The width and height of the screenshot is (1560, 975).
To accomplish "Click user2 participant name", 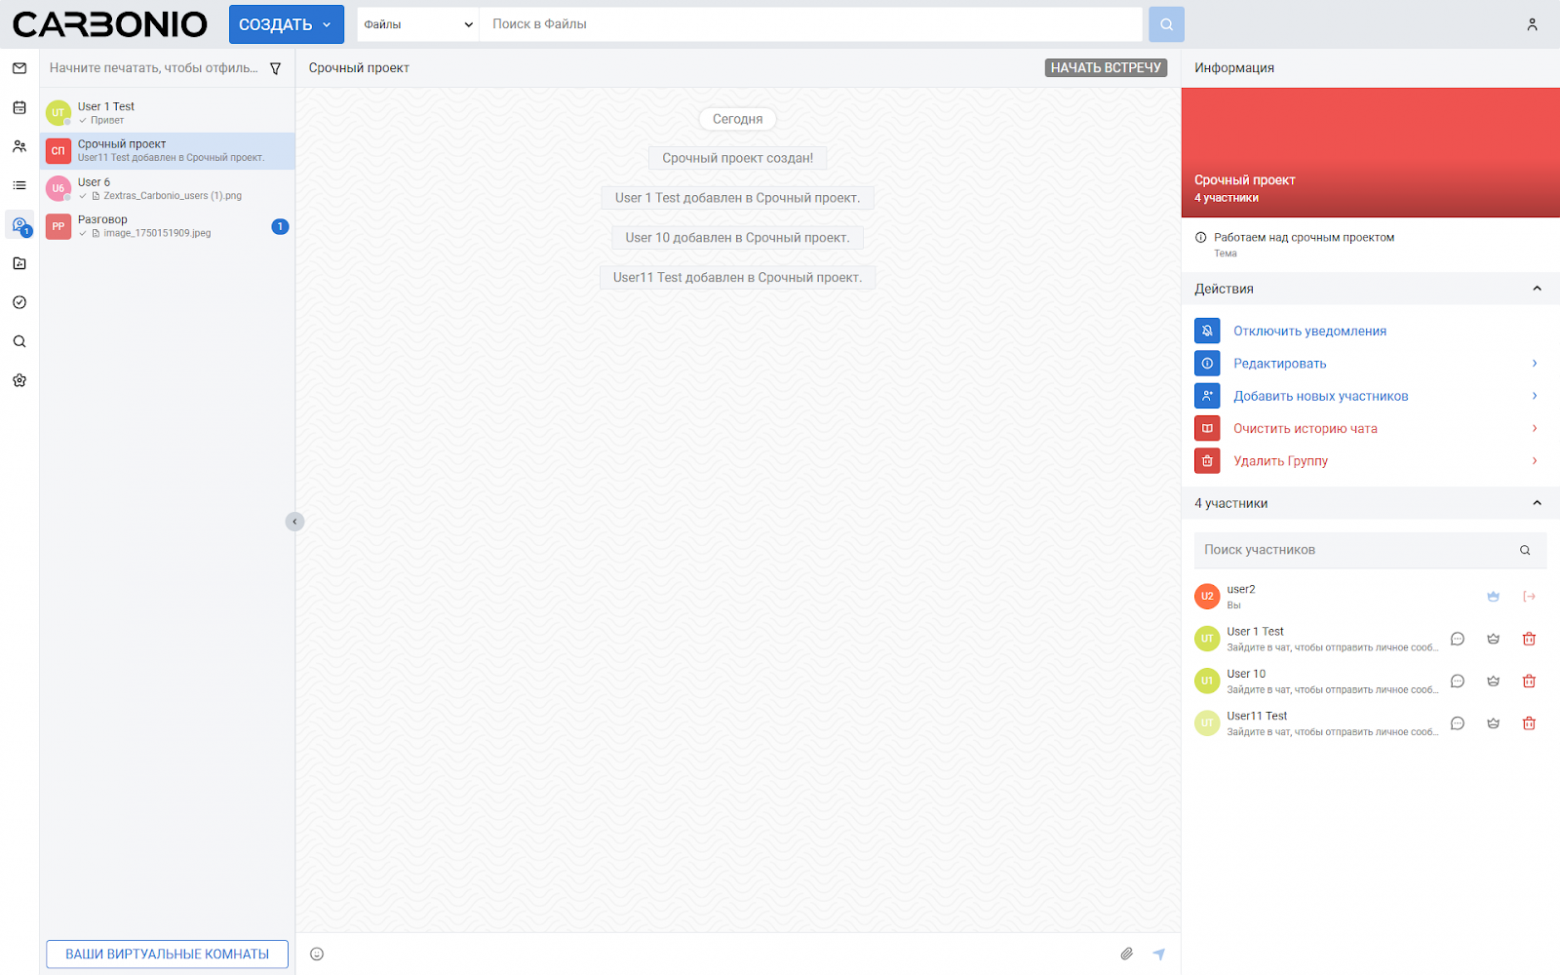I will click(x=1241, y=590).
